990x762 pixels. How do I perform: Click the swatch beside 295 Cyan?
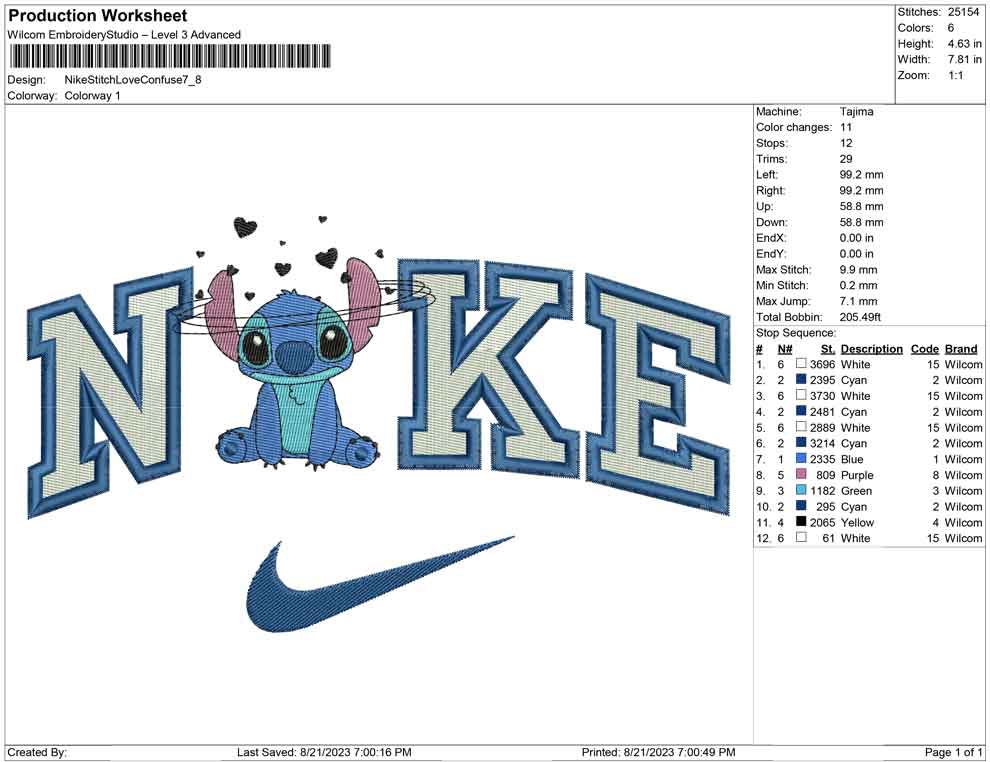tap(801, 506)
